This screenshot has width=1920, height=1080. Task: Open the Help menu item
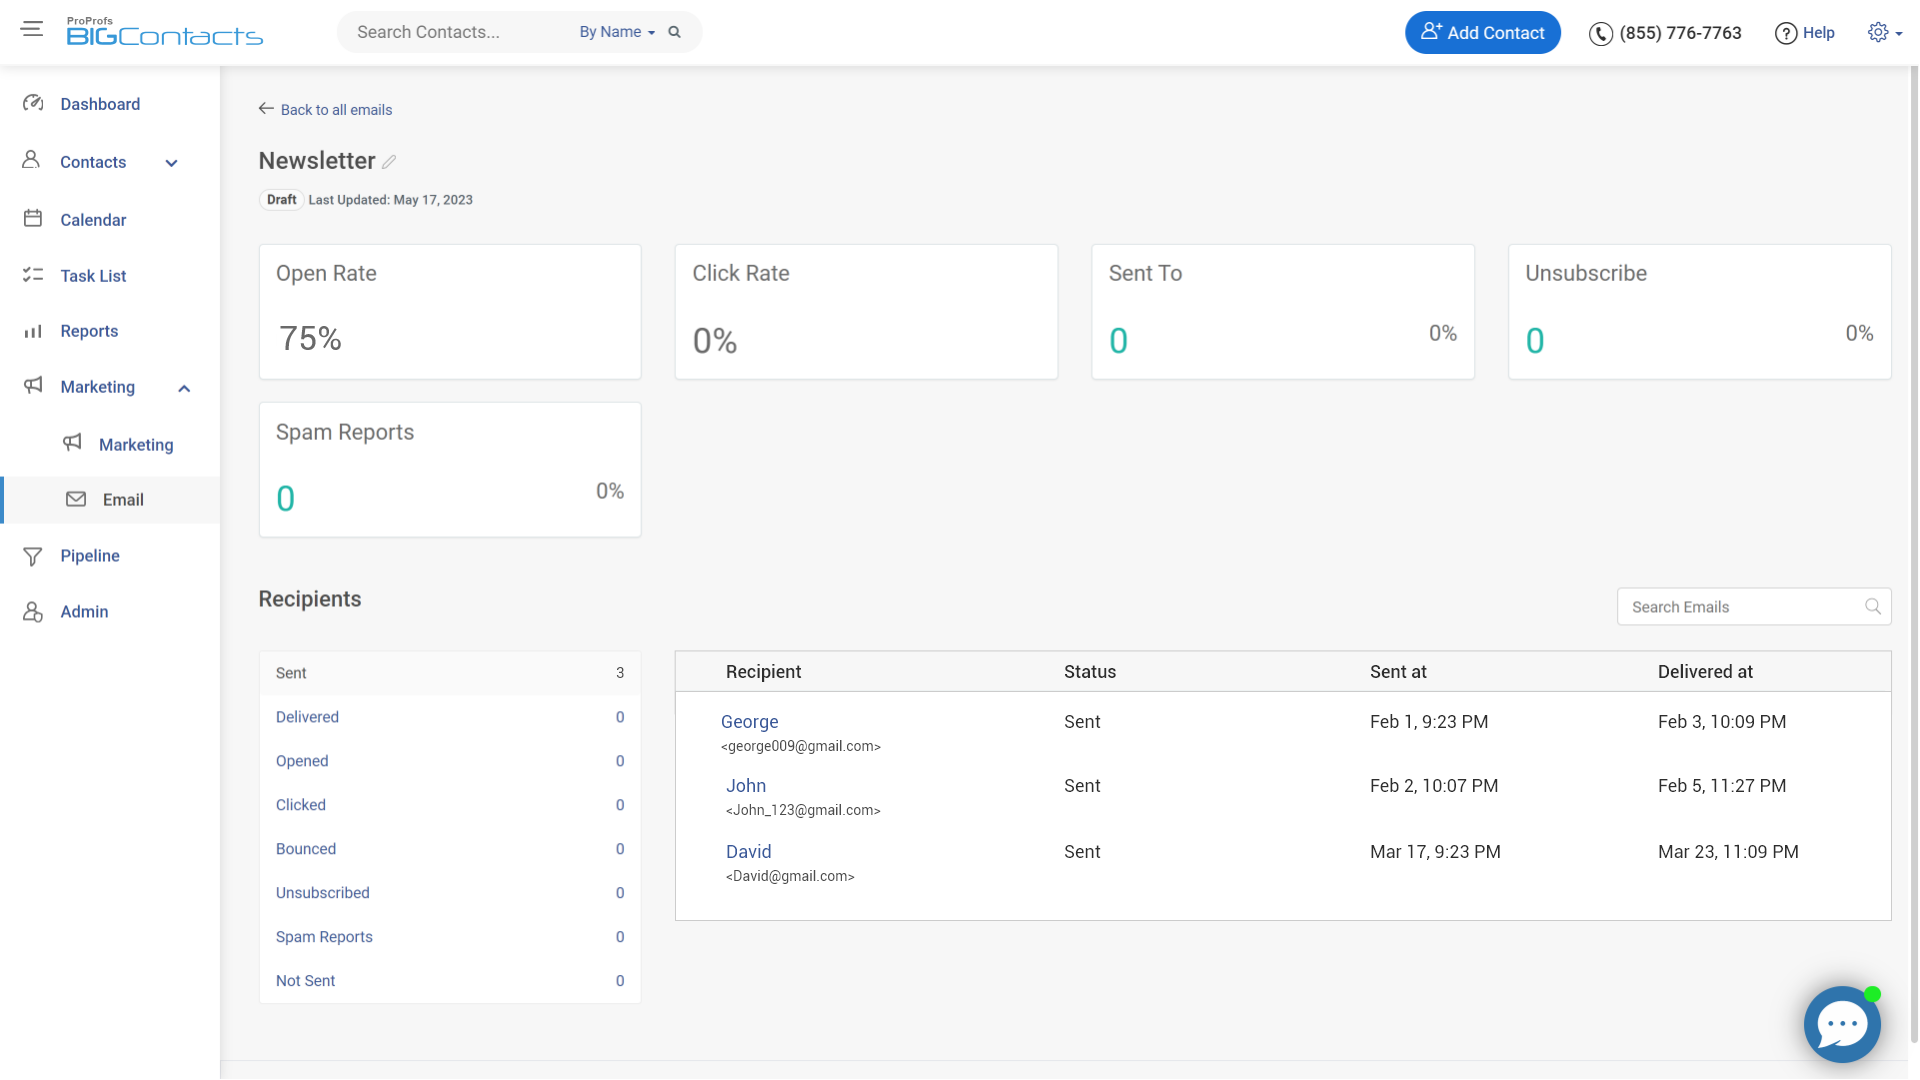click(x=1807, y=32)
